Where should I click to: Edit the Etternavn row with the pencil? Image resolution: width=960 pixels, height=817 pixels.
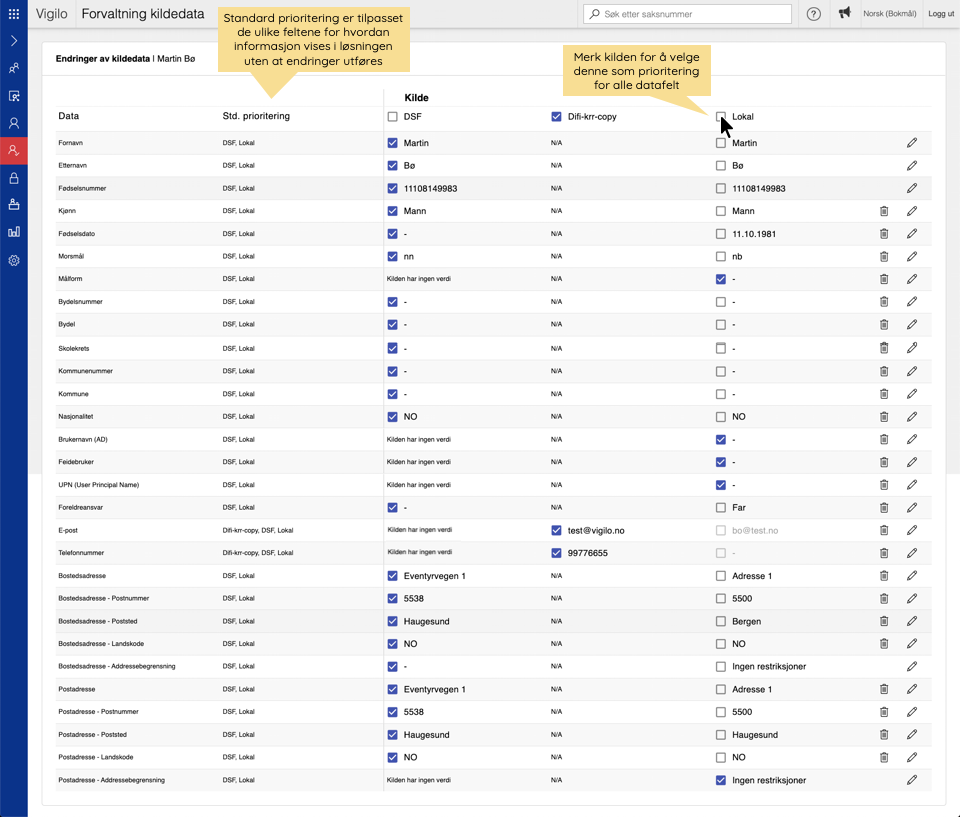pos(912,165)
